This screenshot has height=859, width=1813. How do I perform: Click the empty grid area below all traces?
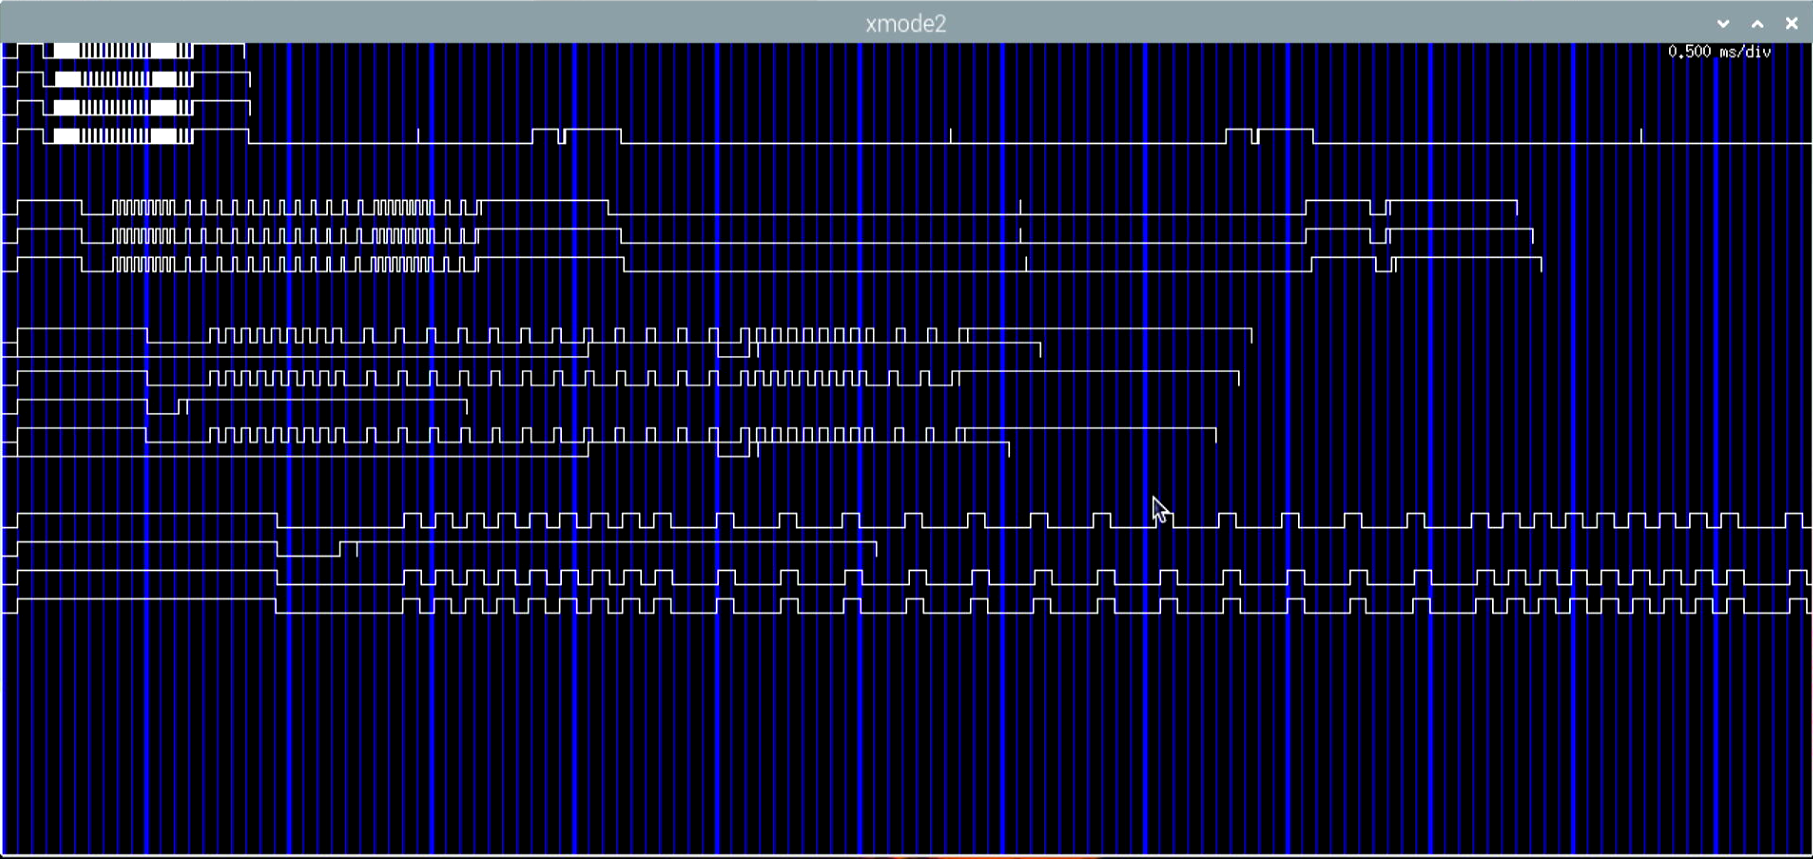tap(900, 740)
